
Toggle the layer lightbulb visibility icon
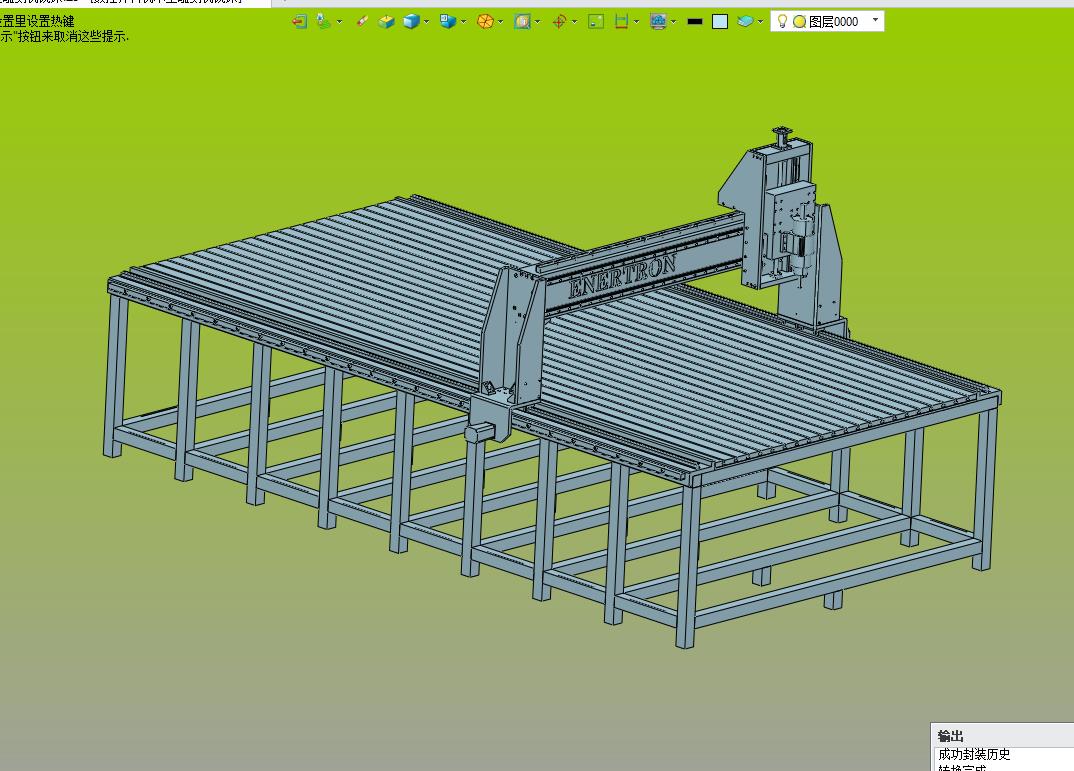(x=782, y=22)
